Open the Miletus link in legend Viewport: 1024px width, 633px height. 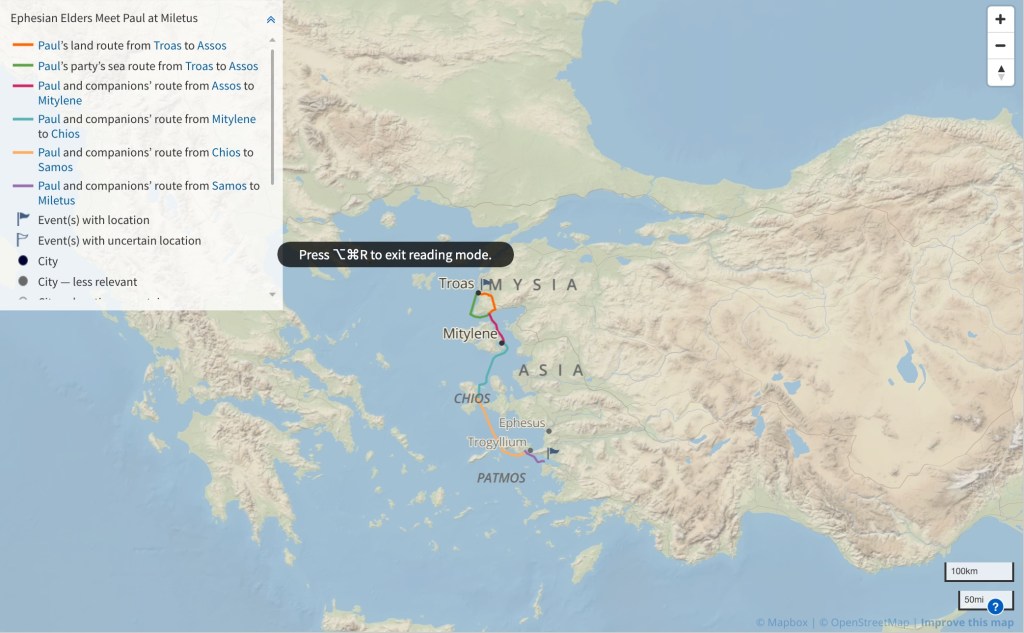56,200
